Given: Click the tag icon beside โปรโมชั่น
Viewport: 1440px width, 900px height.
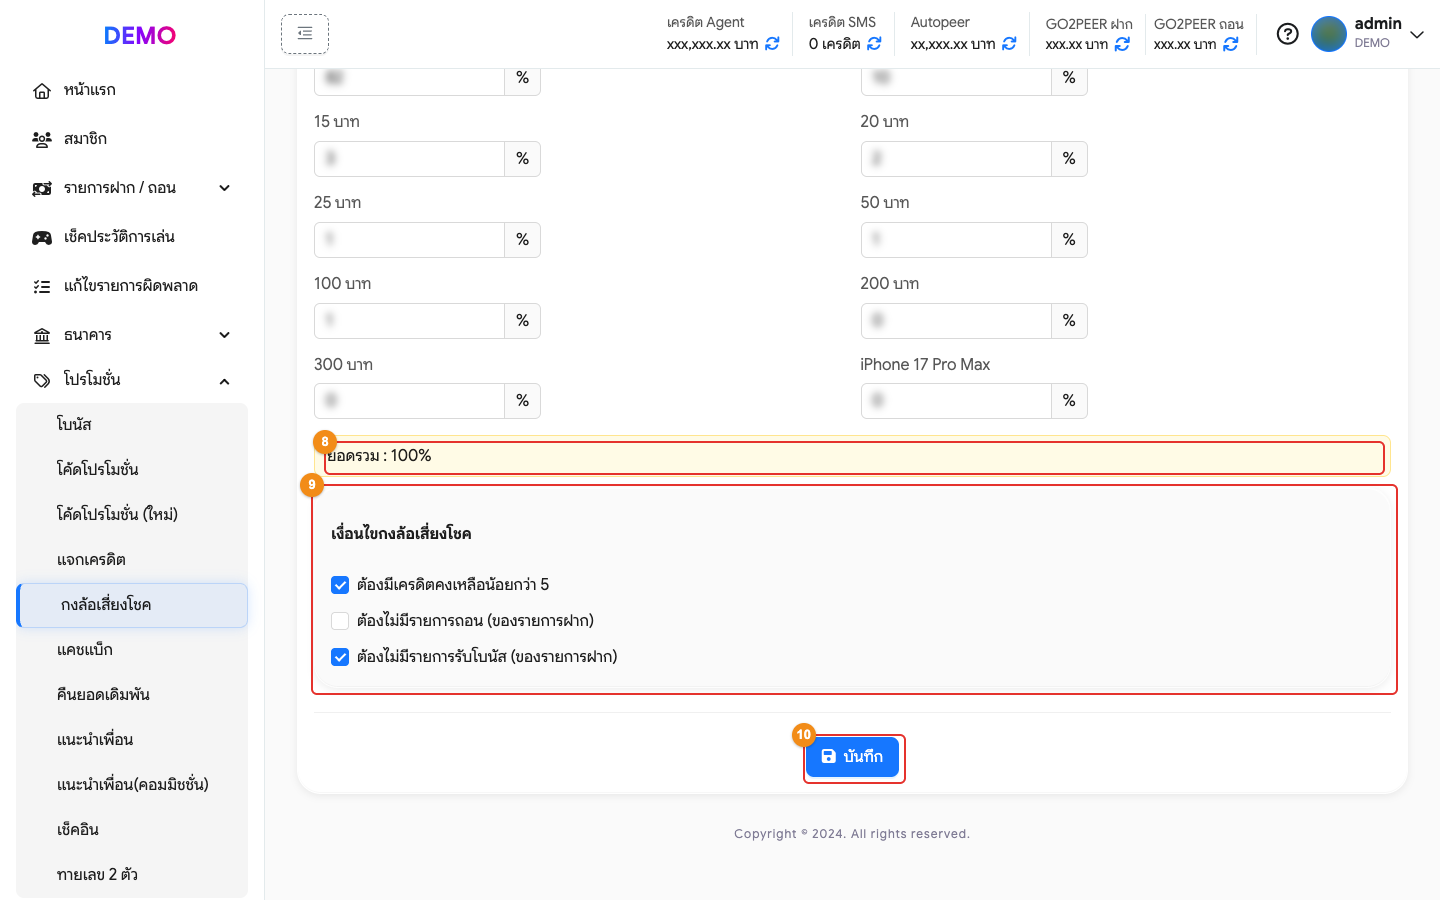Looking at the screenshot, I should point(42,381).
